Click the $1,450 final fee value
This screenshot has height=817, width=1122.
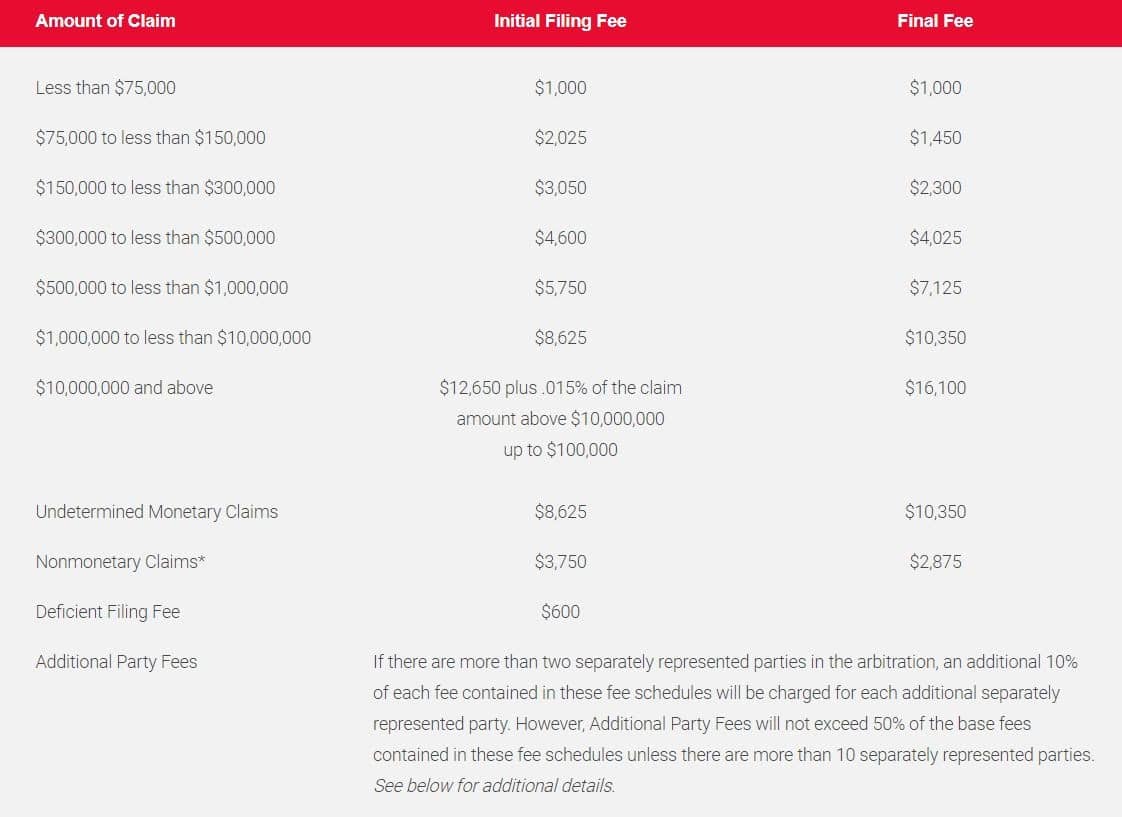click(935, 138)
